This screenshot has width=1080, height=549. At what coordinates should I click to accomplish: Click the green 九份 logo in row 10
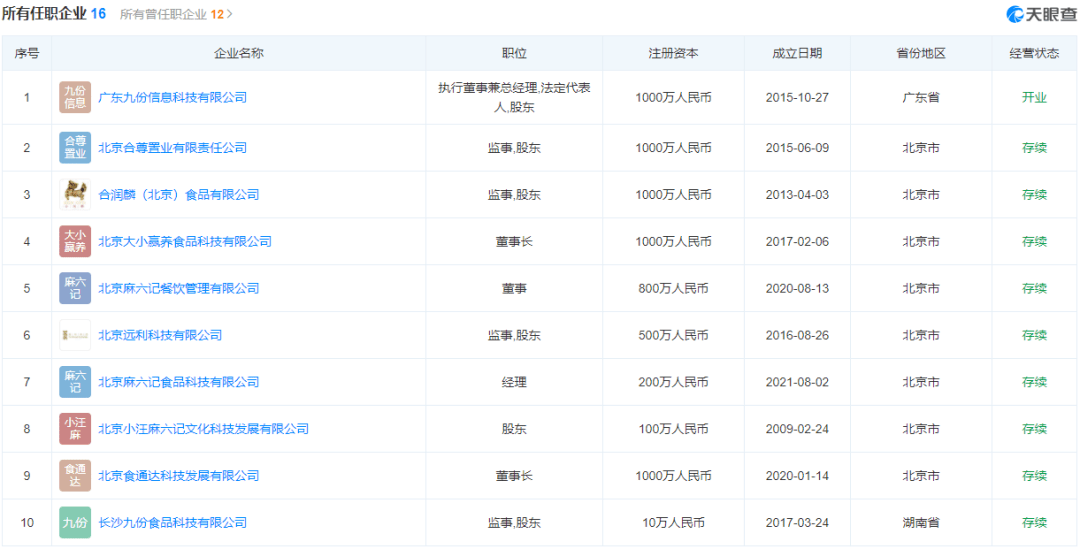pos(75,523)
